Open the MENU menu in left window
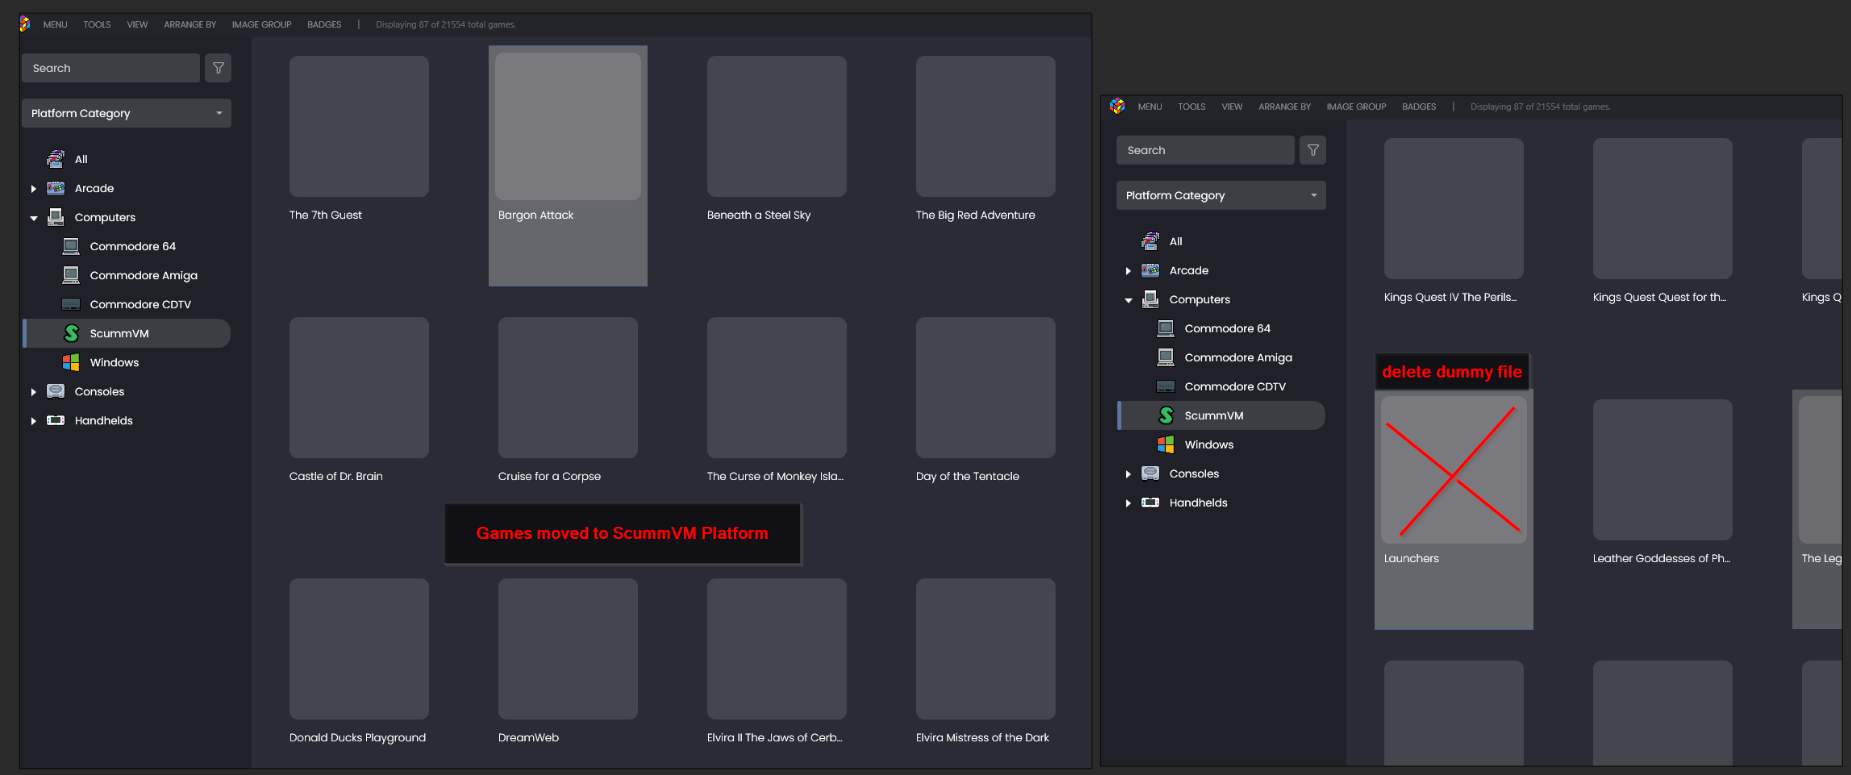Image resolution: width=1851 pixels, height=775 pixels. tap(55, 24)
